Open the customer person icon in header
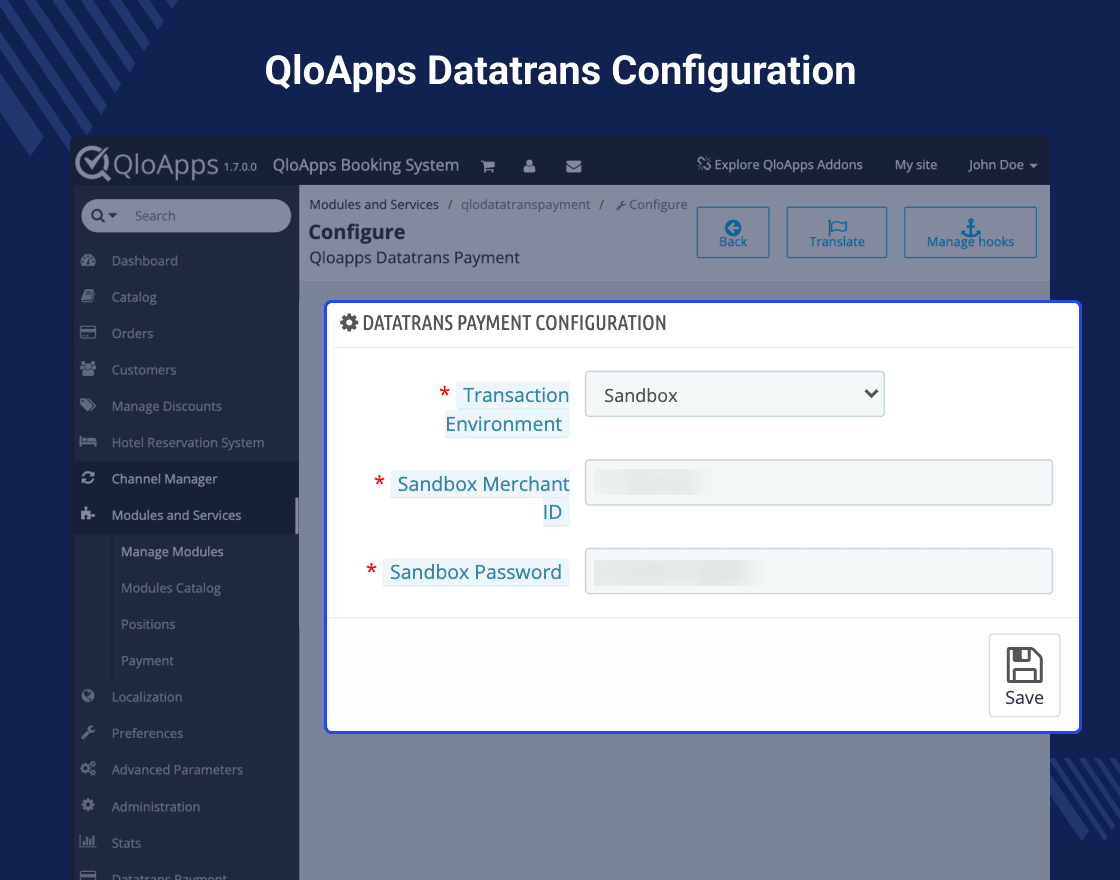Viewport: 1120px width, 880px height. point(529,166)
